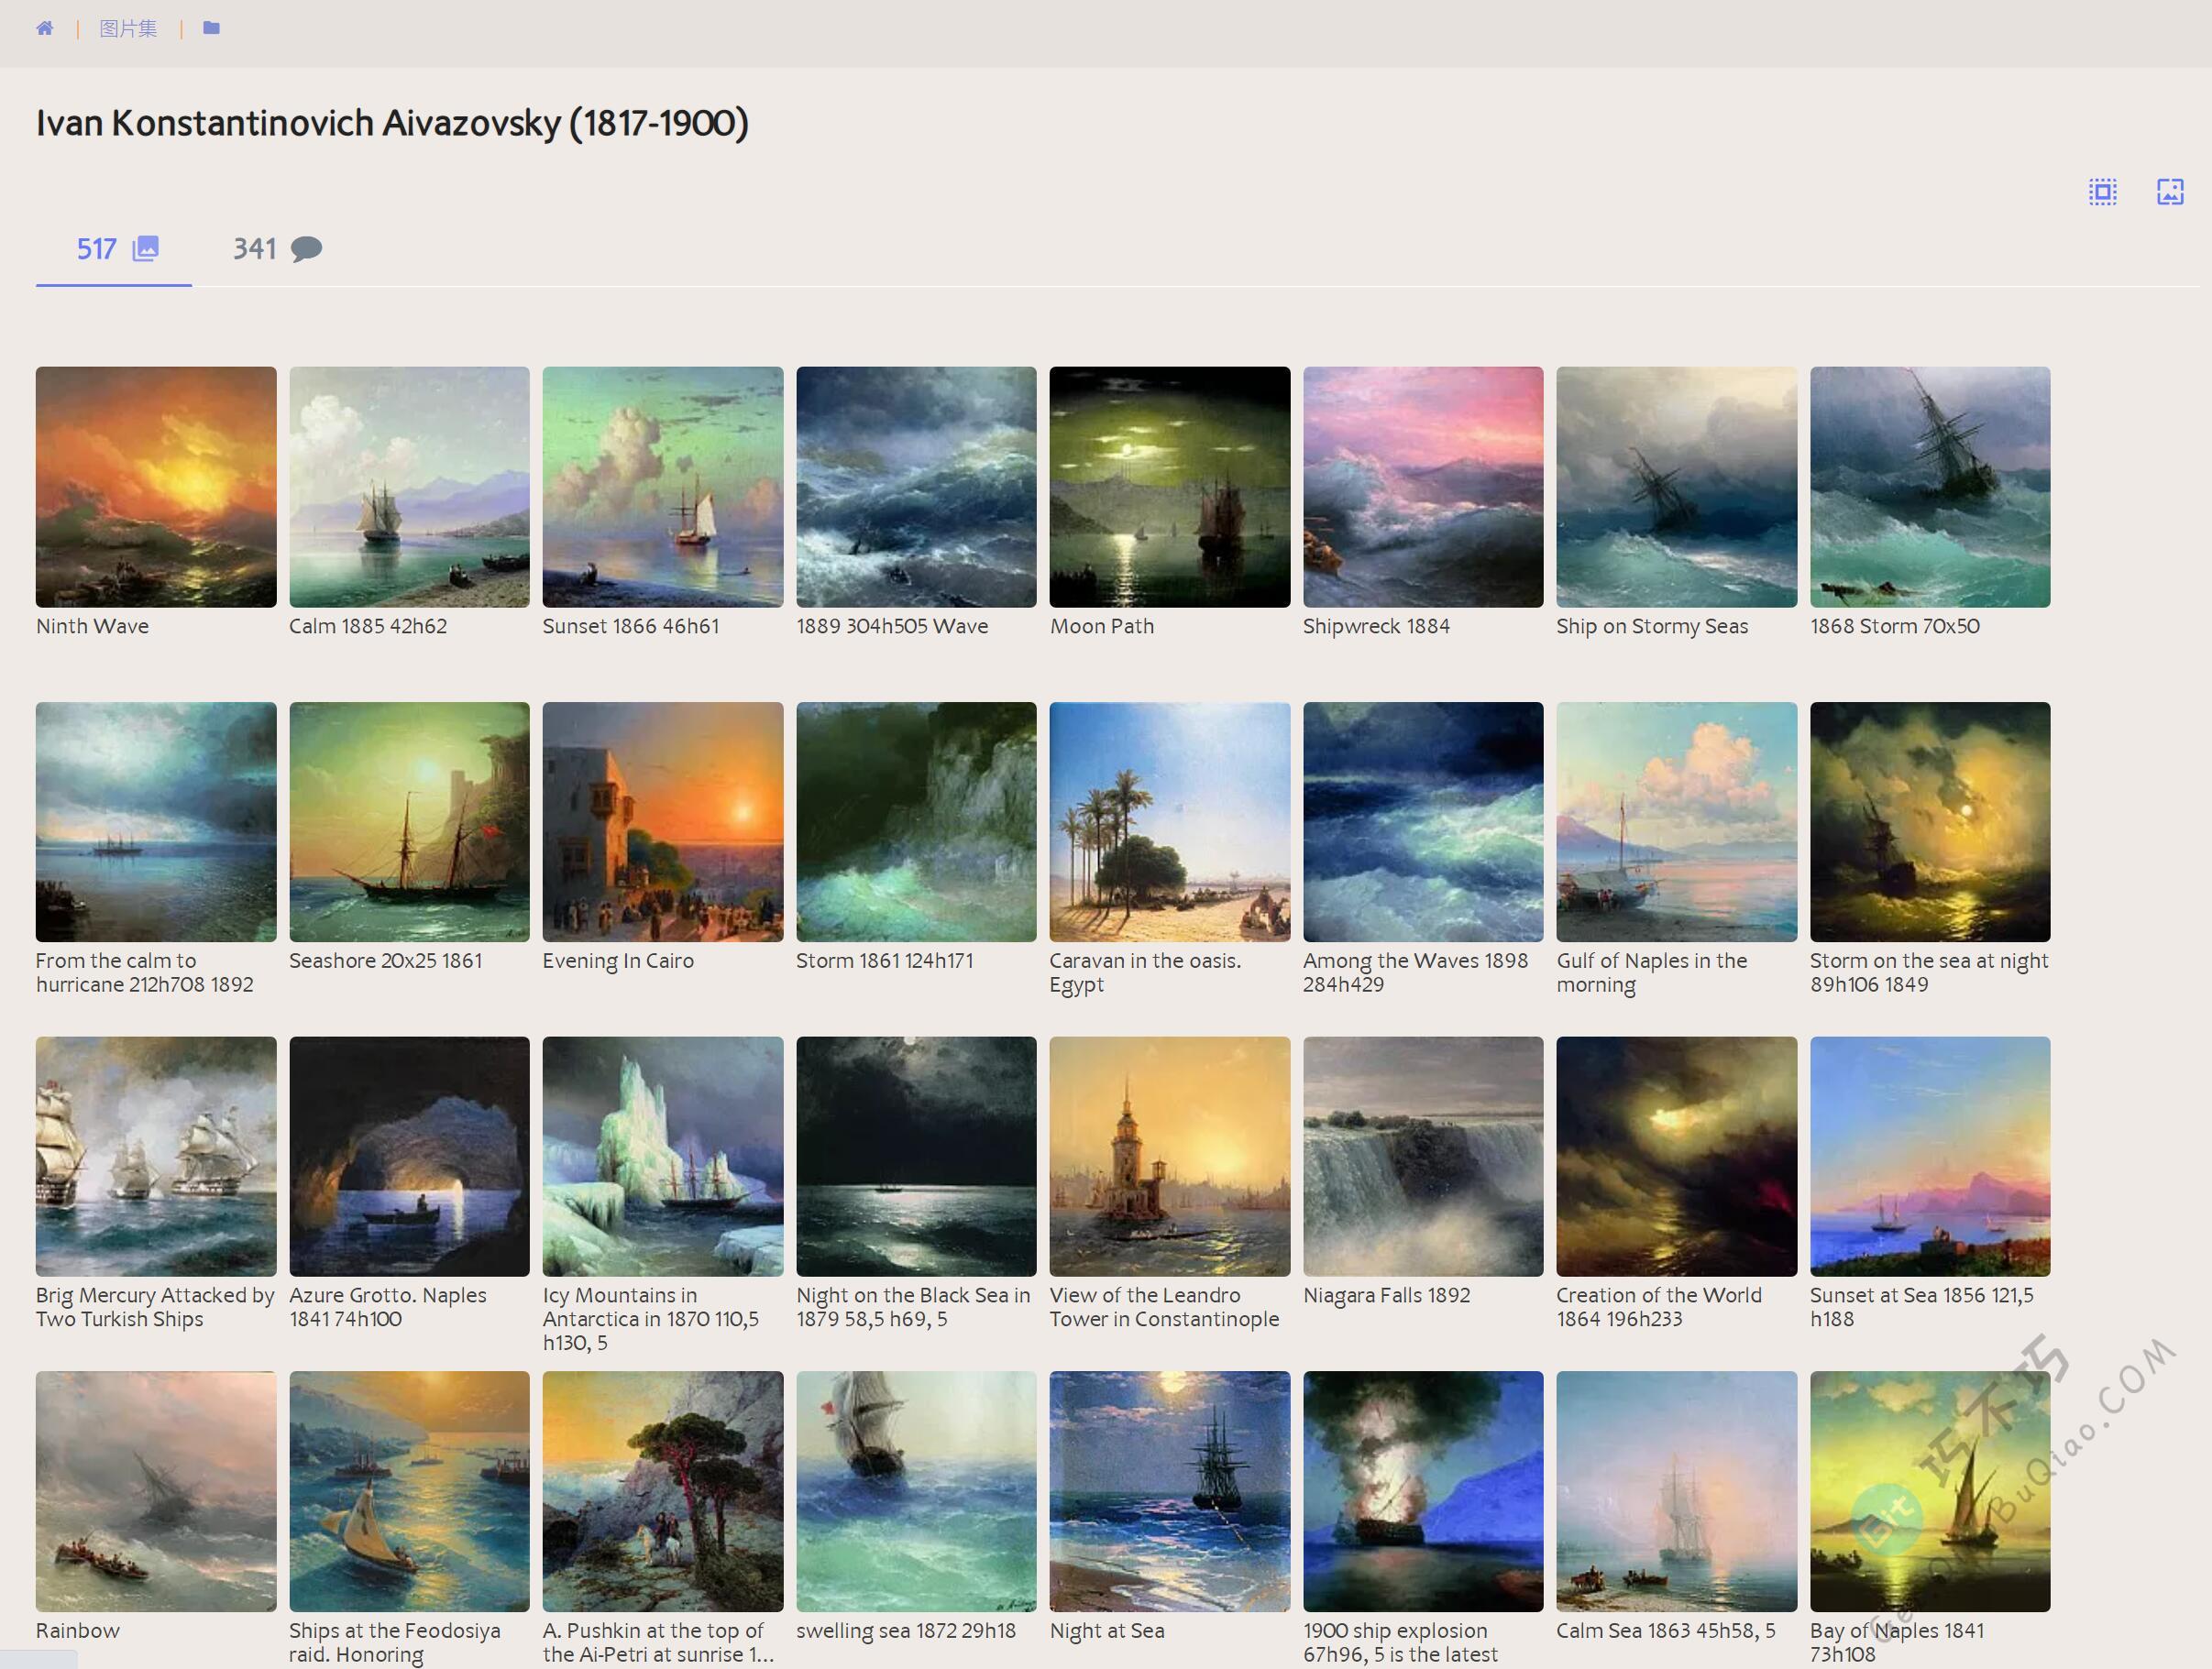
Task: Click the 'Seashore 20x25 1861' caption
Action: 385,961
